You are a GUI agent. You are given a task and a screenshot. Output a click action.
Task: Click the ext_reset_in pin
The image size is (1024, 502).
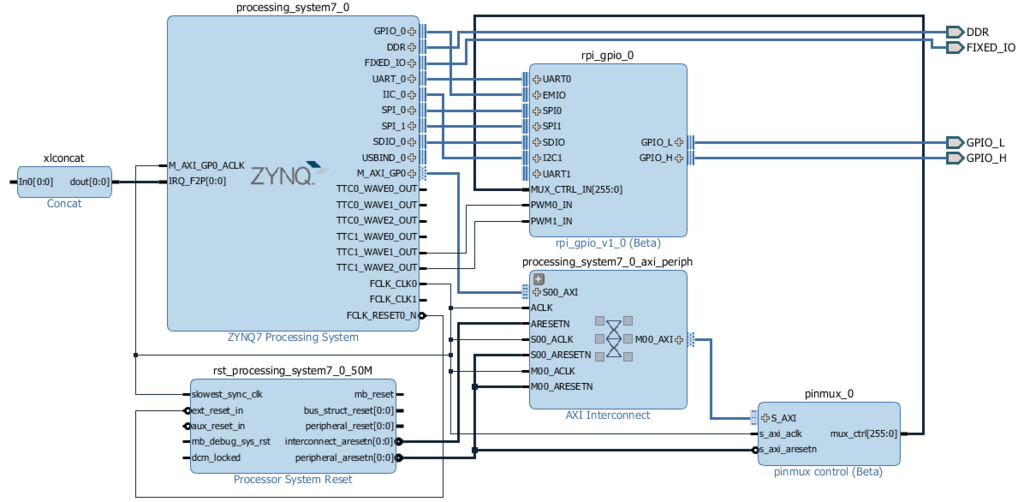point(217,411)
